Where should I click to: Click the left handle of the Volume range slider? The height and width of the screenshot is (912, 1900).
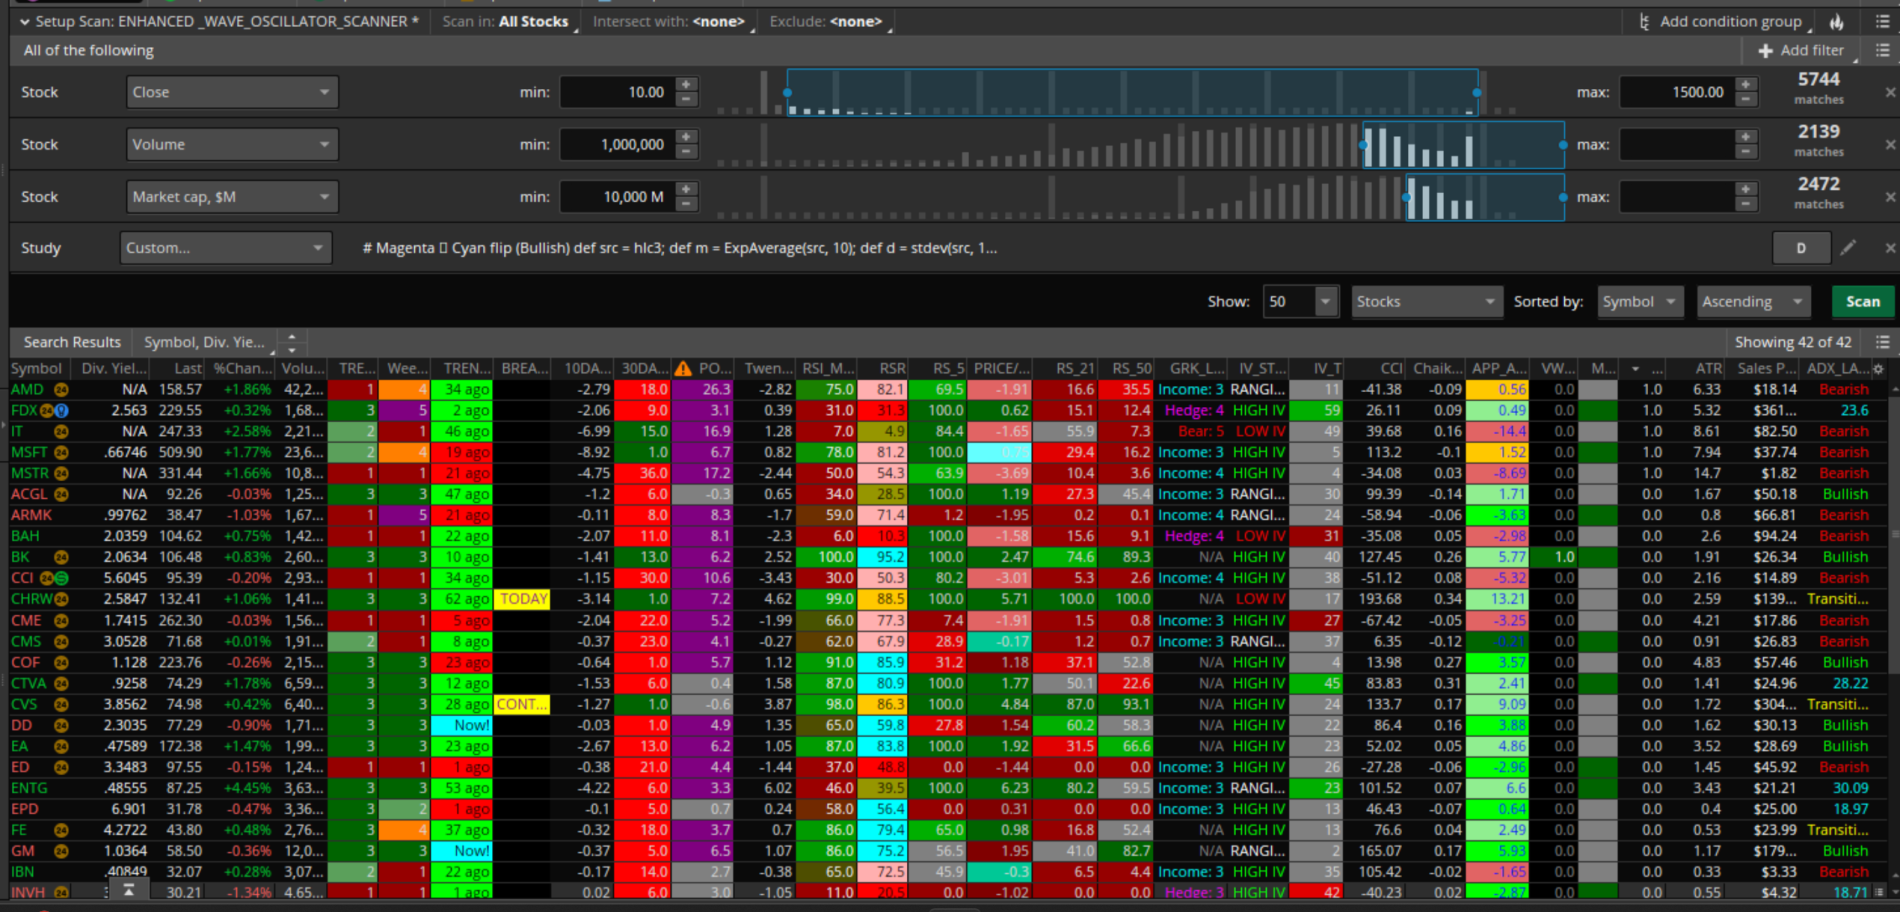tap(1364, 145)
